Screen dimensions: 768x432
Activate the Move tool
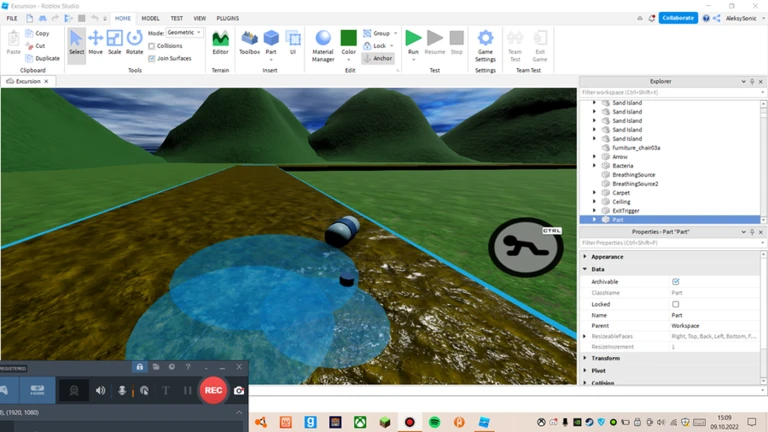tap(96, 43)
